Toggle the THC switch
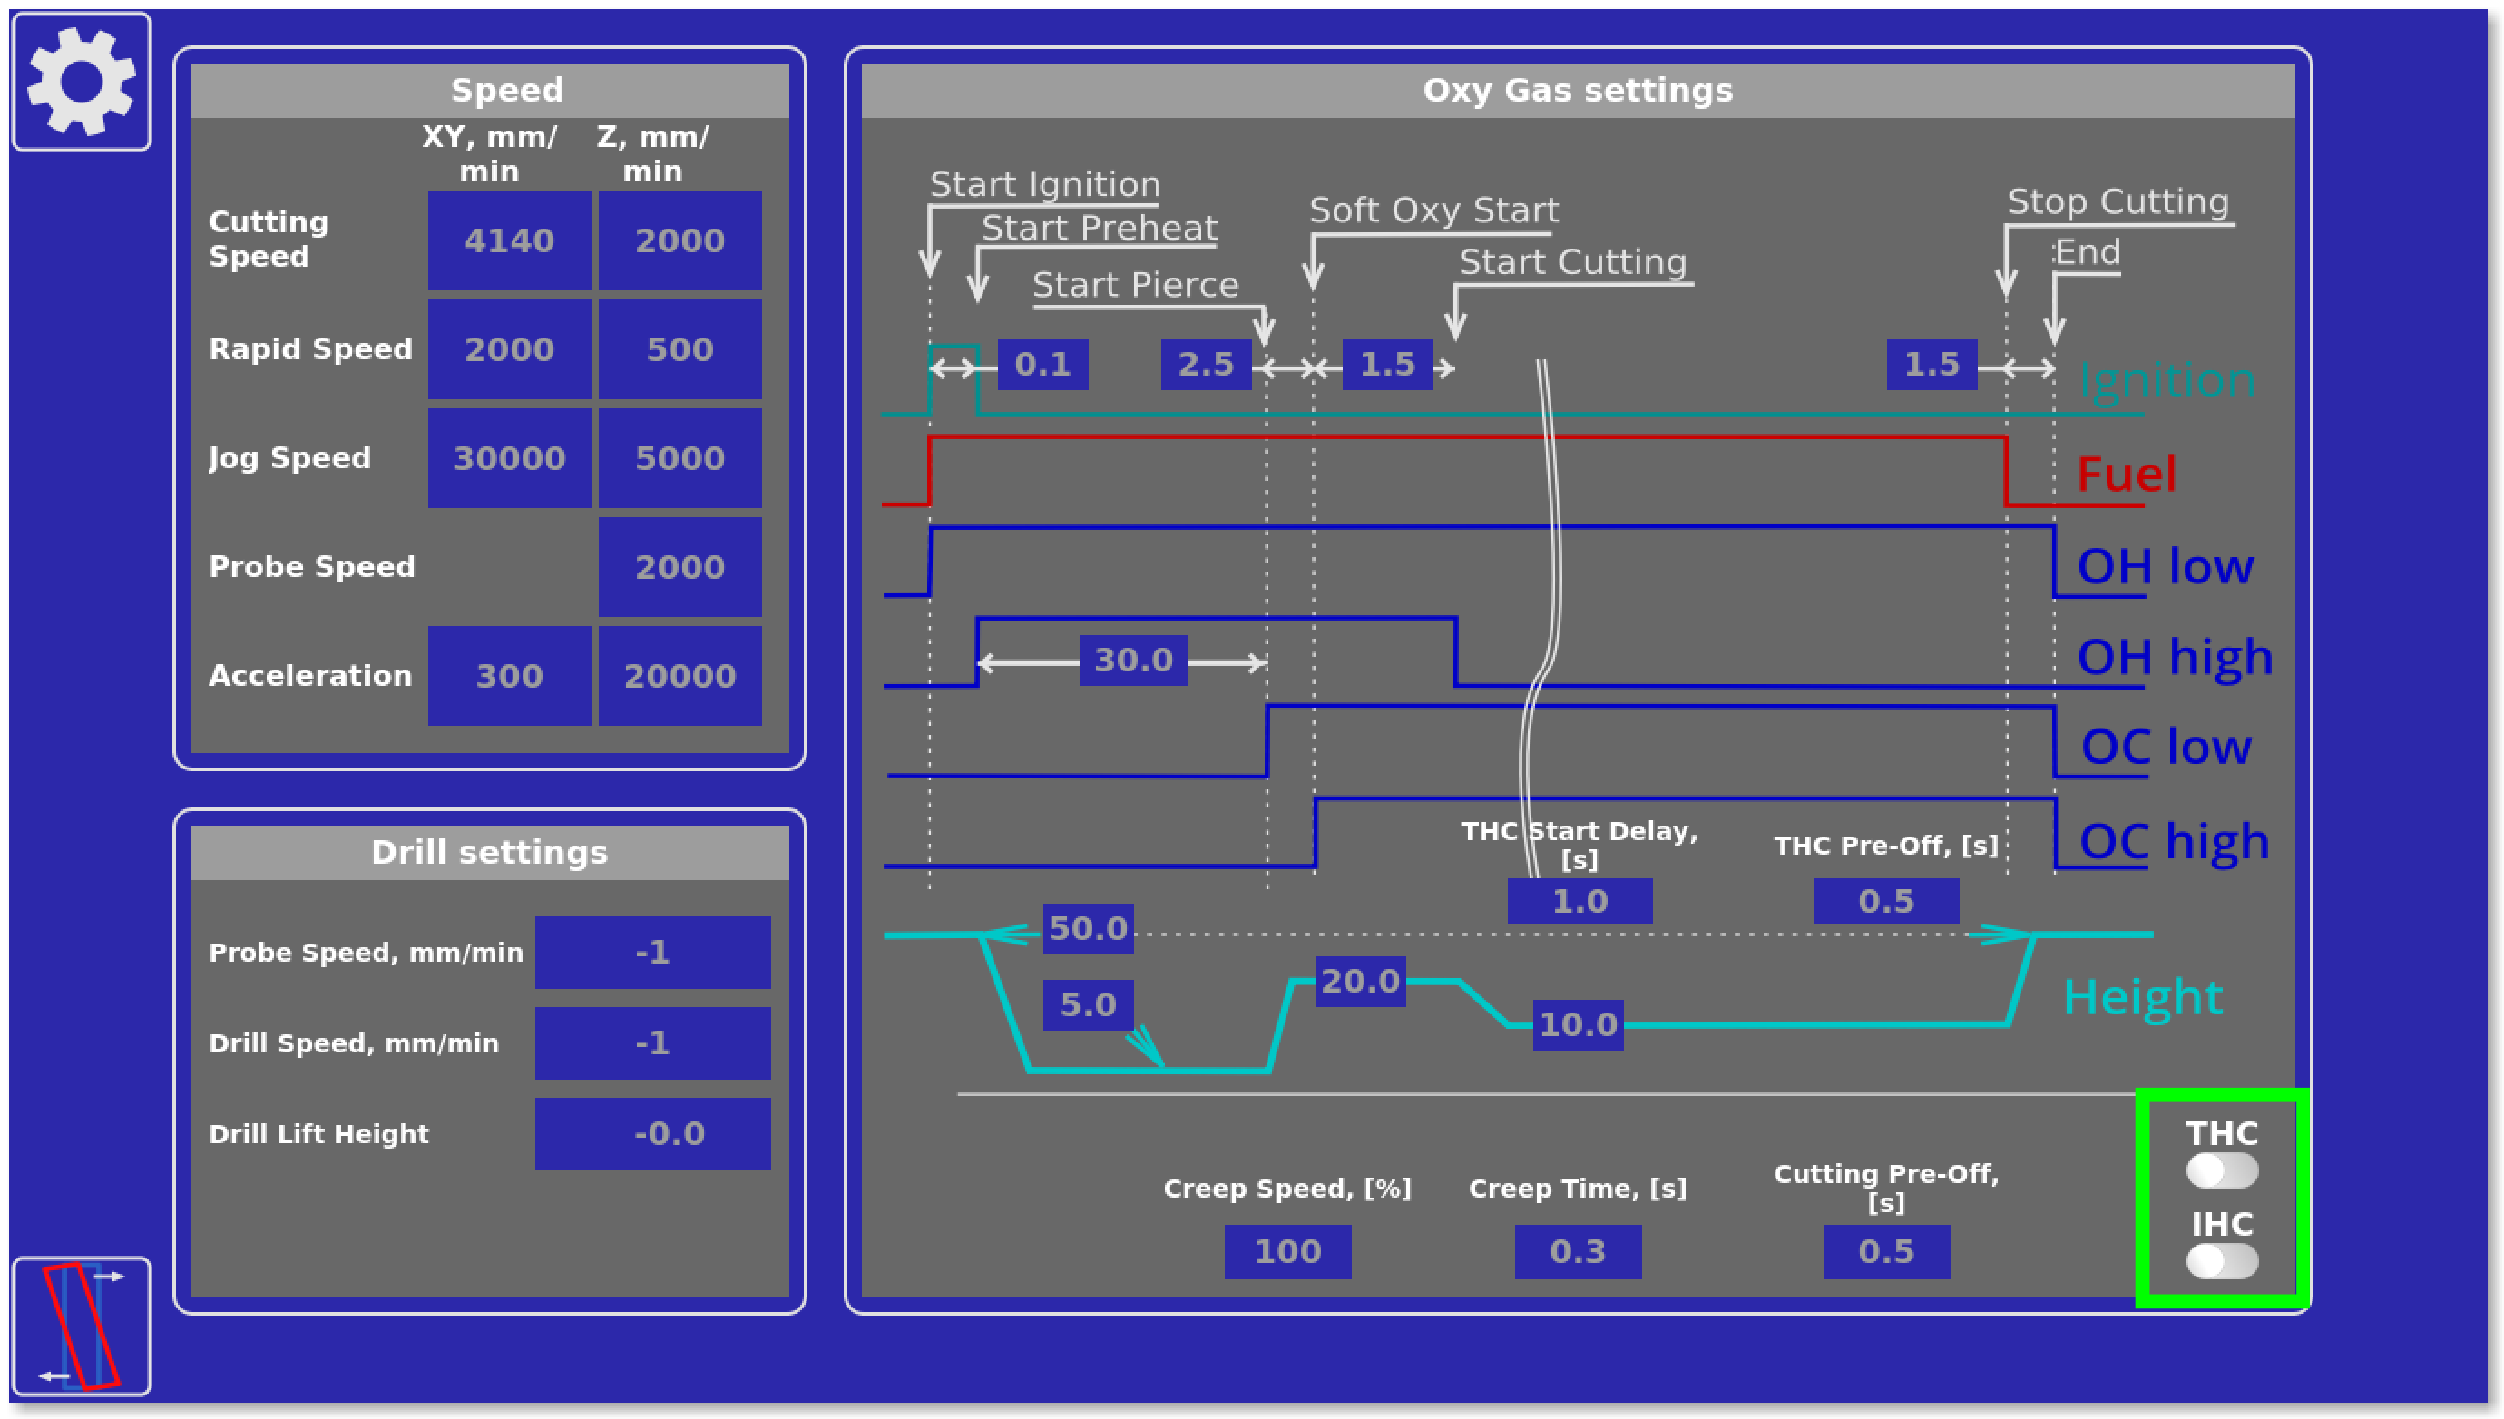The height and width of the screenshot is (1419, 2504). pos(2221,1170)
